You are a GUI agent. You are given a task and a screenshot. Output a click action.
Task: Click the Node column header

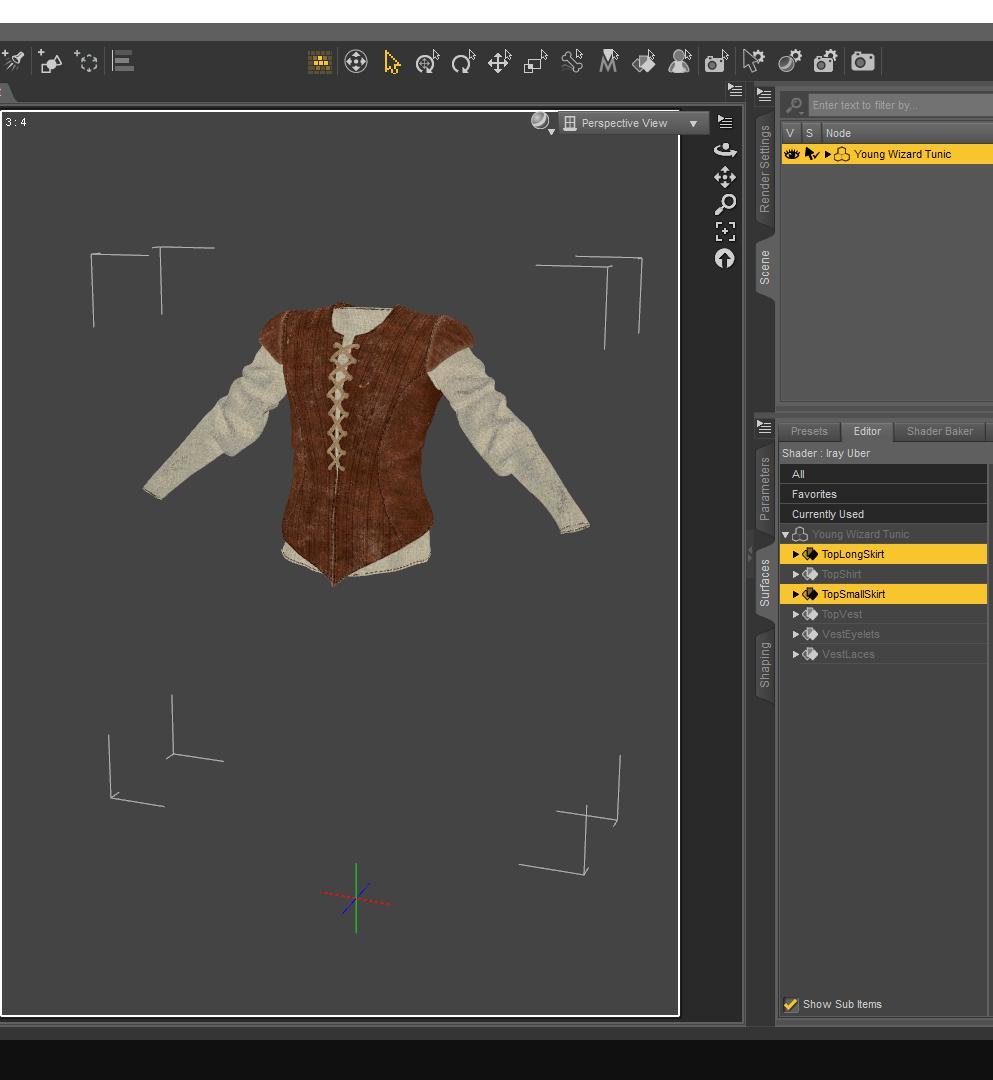[906, 133]
